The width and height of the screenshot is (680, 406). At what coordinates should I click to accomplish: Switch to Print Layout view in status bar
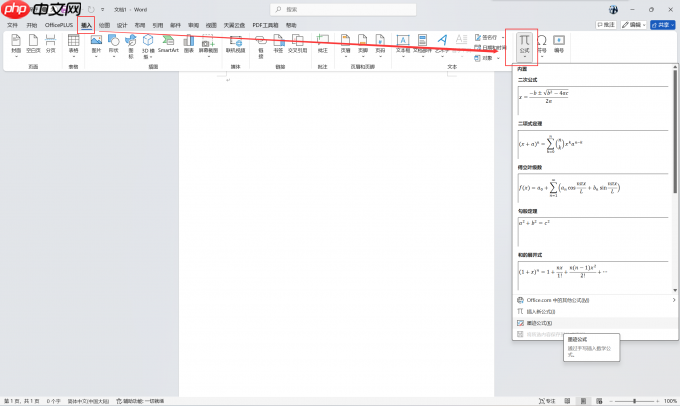pyautogui.click(x=583, y=401)
